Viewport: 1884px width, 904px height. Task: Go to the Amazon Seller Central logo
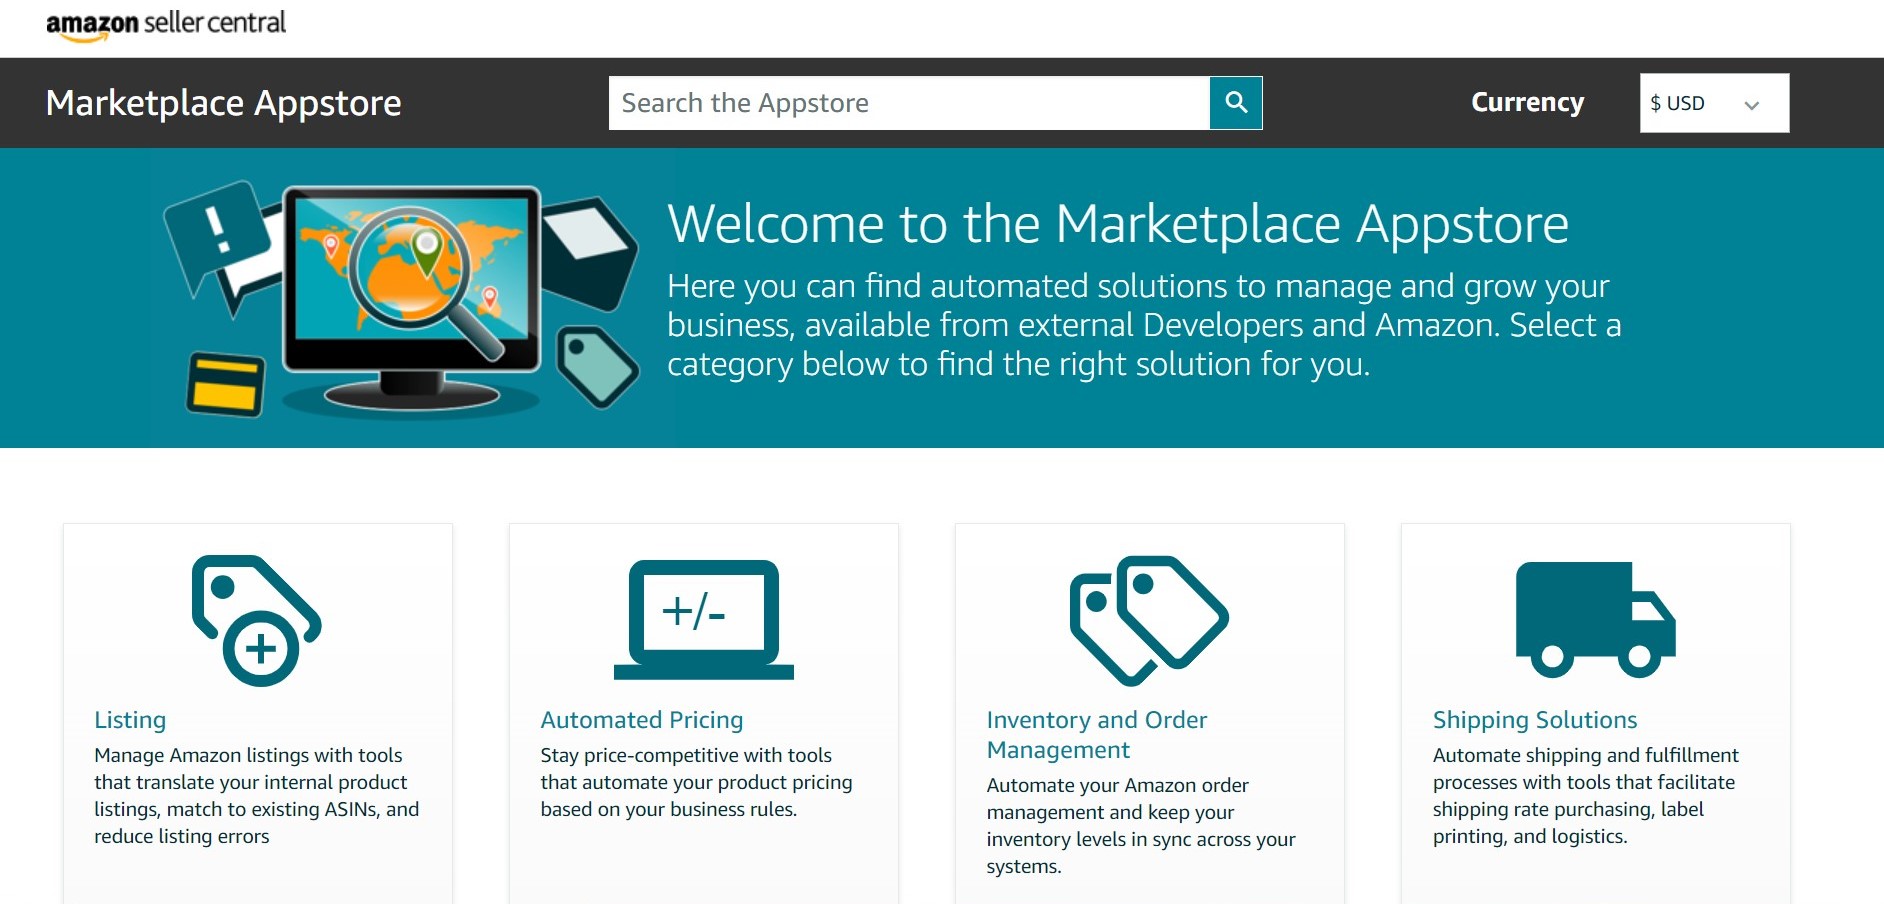tap(166, 25)
